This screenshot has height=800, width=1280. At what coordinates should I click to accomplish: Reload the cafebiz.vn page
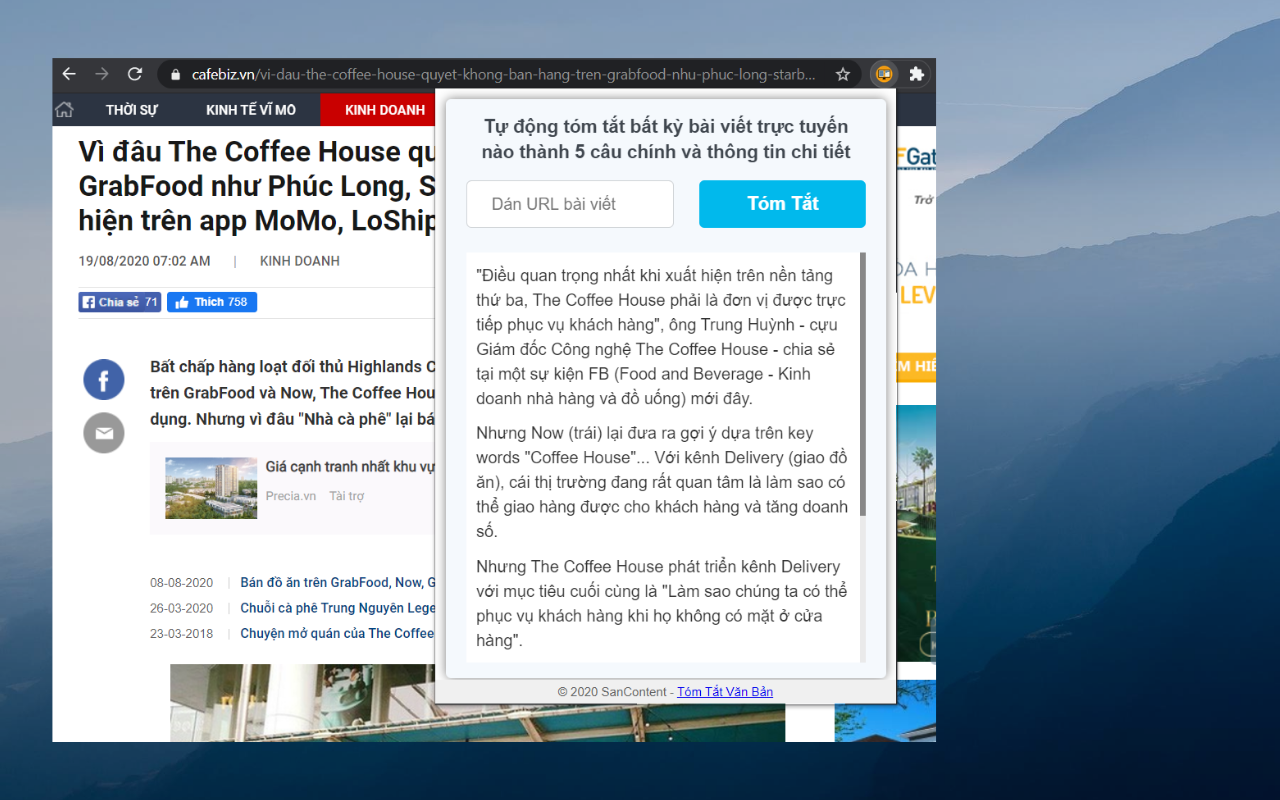tap(135, 74)
